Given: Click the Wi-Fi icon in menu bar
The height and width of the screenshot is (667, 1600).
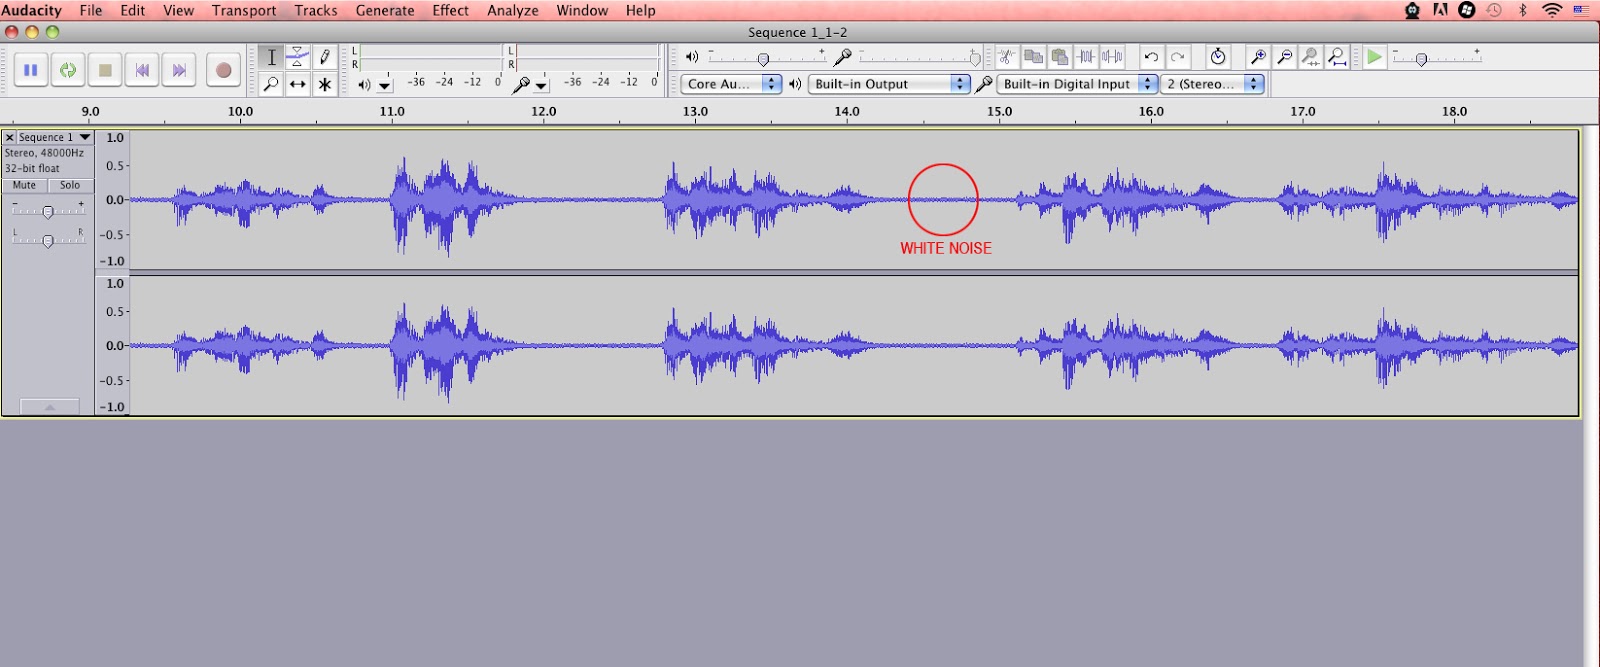Looking at the screenshot, I should click(x=1552, y=10).
